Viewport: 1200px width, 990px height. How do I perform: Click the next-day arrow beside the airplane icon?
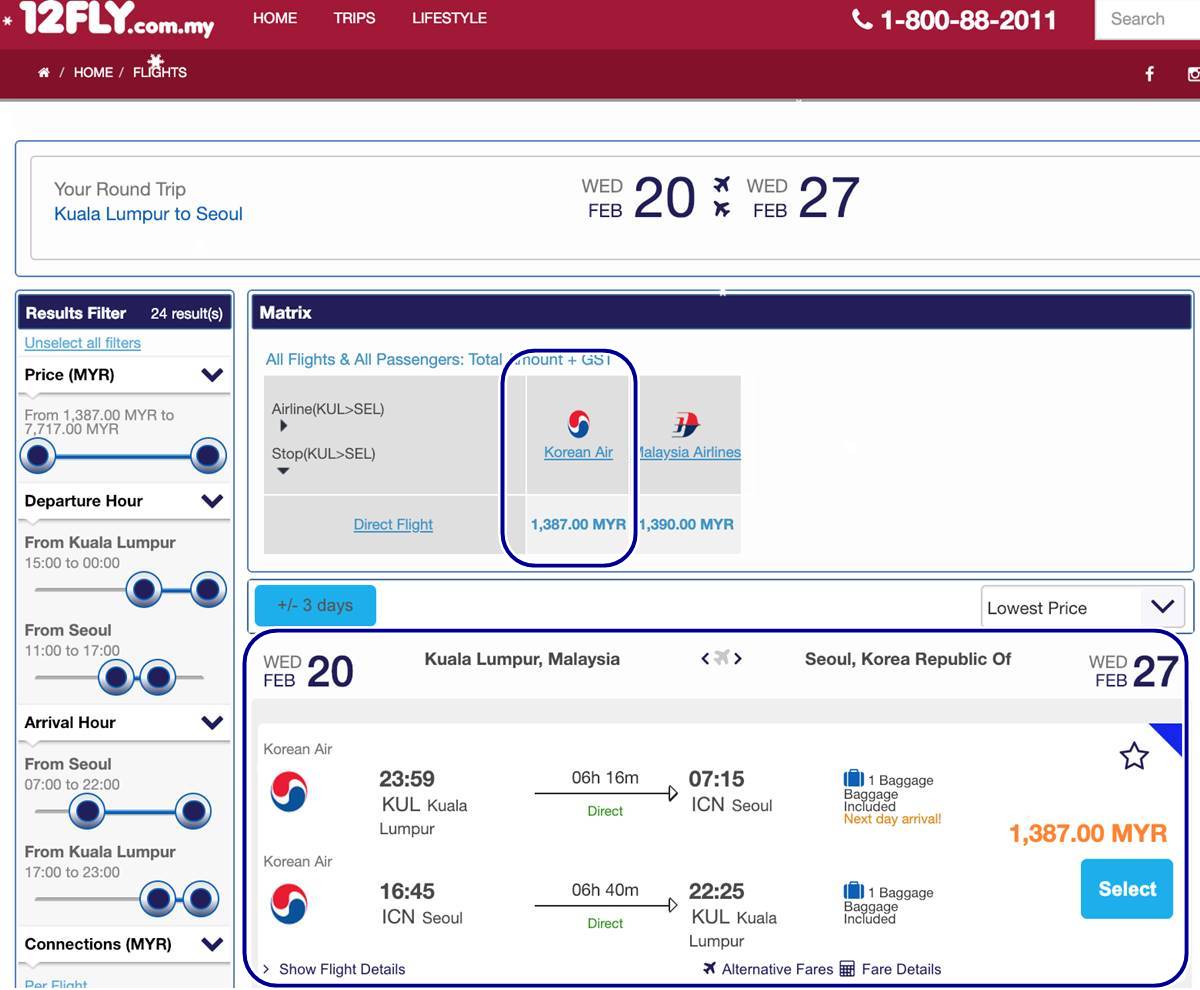(x=738, y=658)
